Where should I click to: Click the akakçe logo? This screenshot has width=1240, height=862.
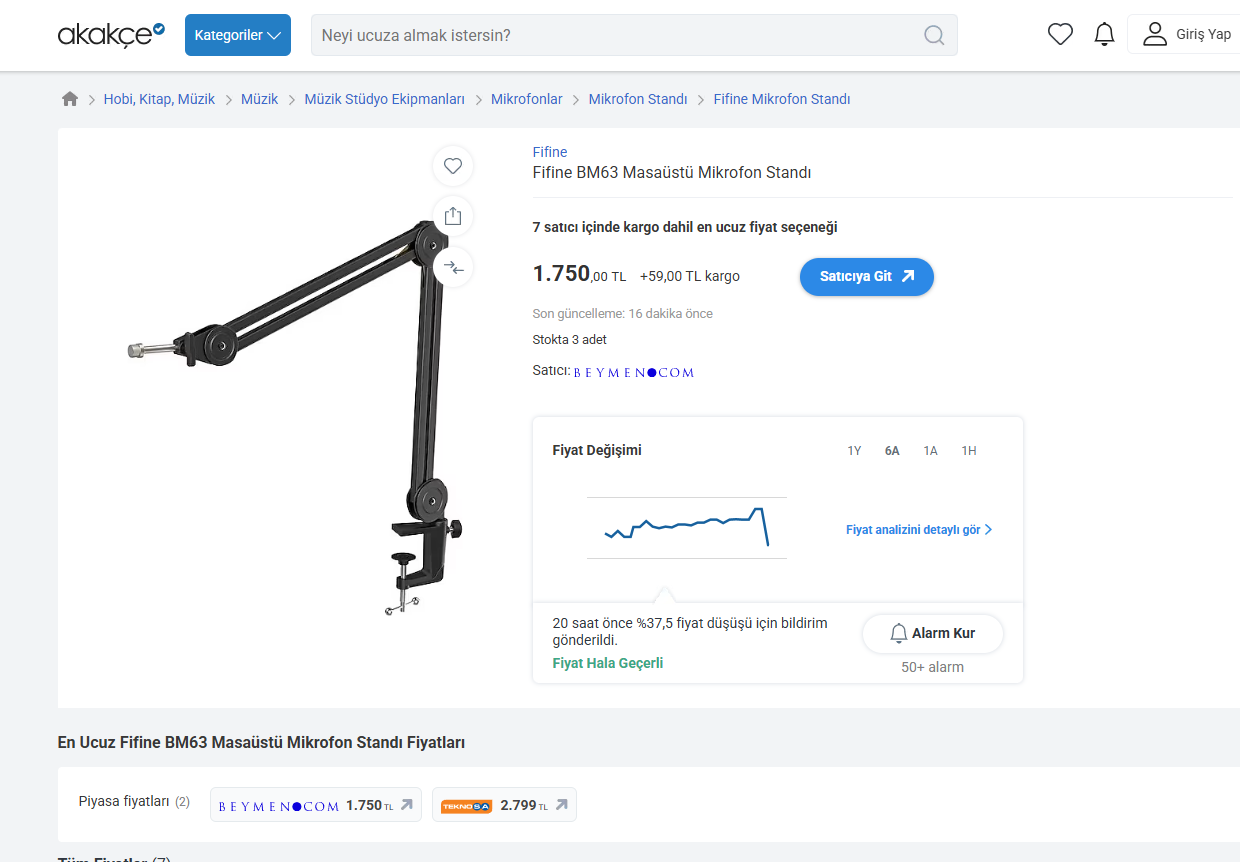(x=111, y=35)
